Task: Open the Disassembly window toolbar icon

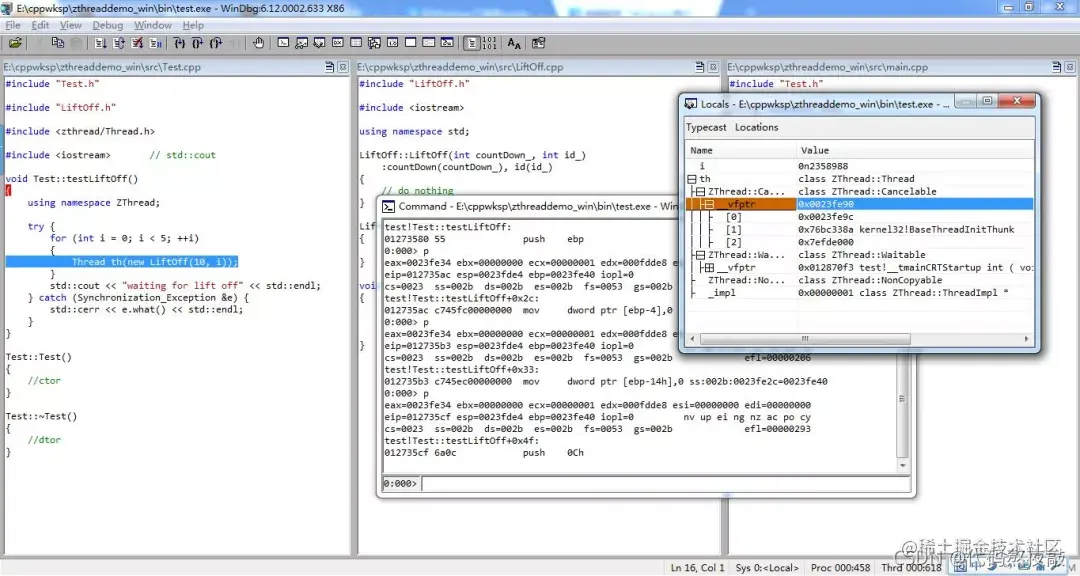Action: pyautogui.click(x=393, y=43)
